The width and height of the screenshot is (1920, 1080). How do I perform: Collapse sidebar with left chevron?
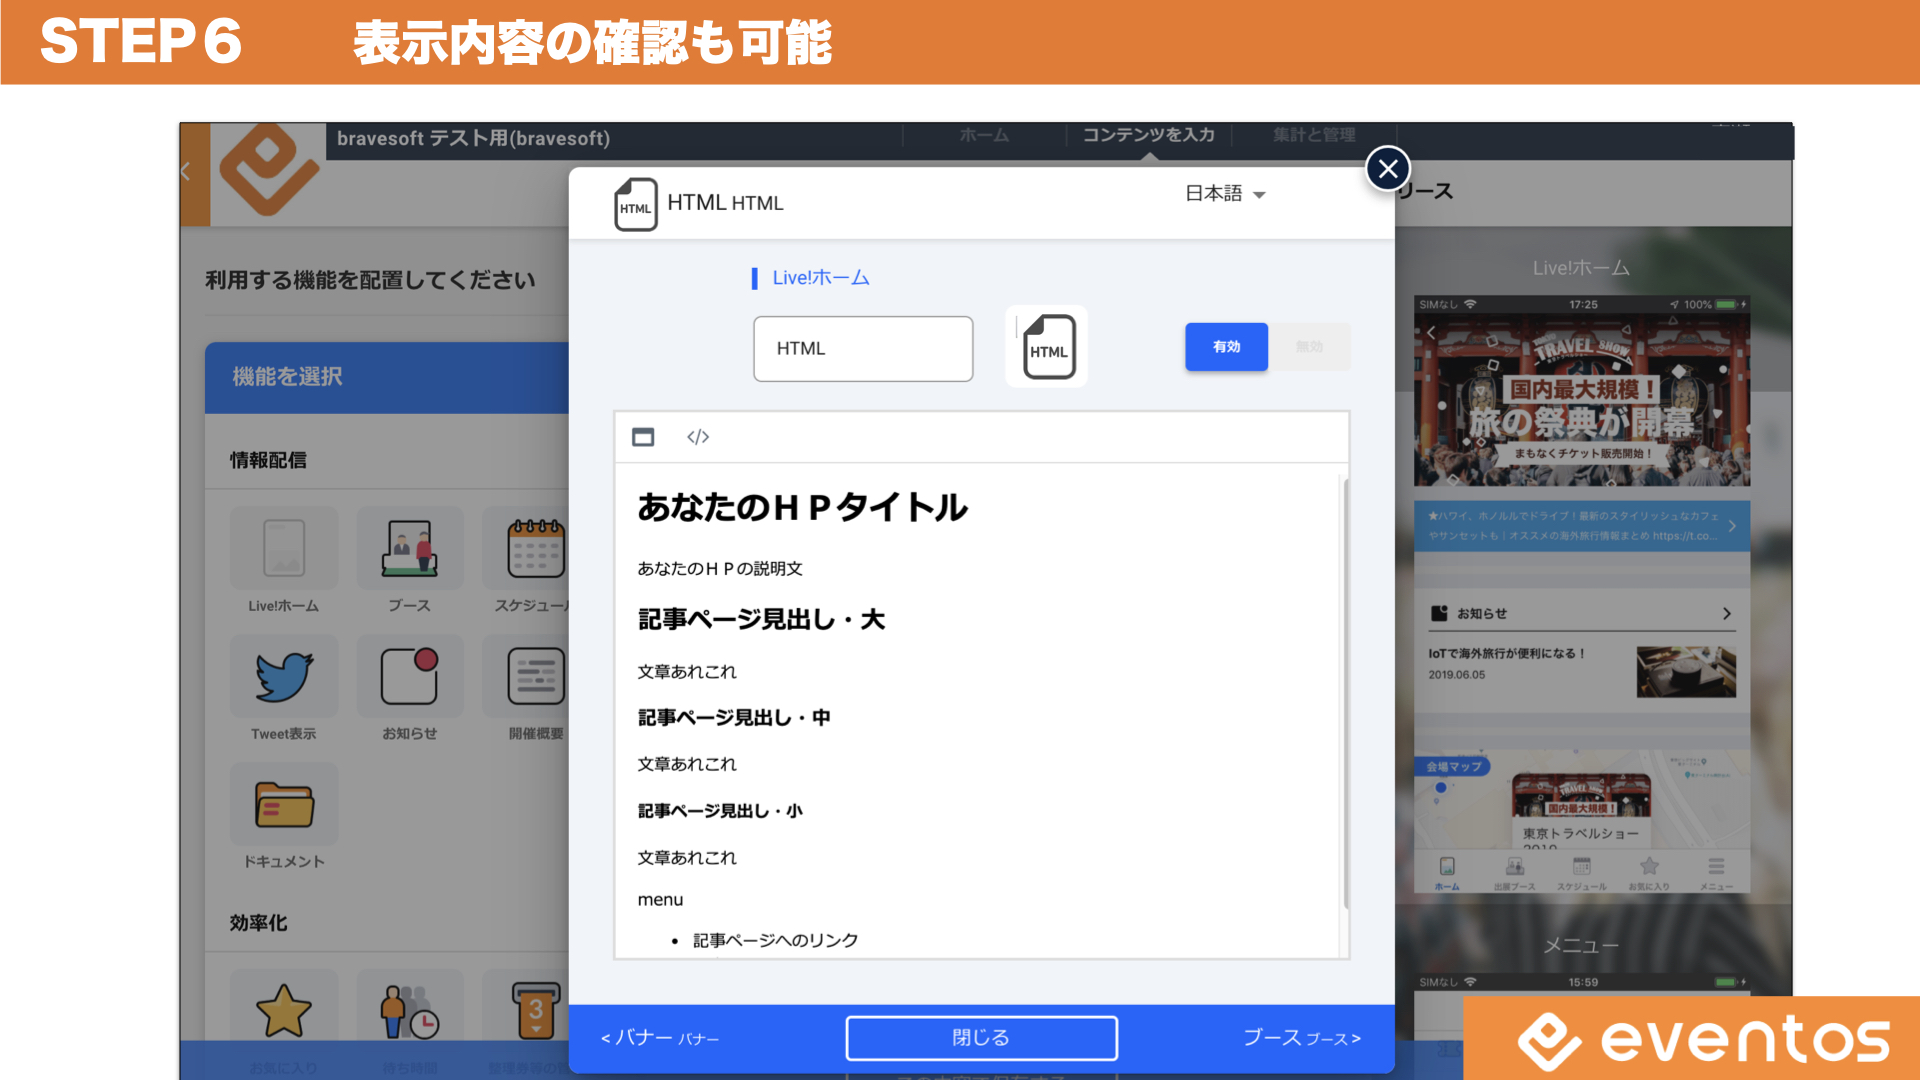point(186,172)
